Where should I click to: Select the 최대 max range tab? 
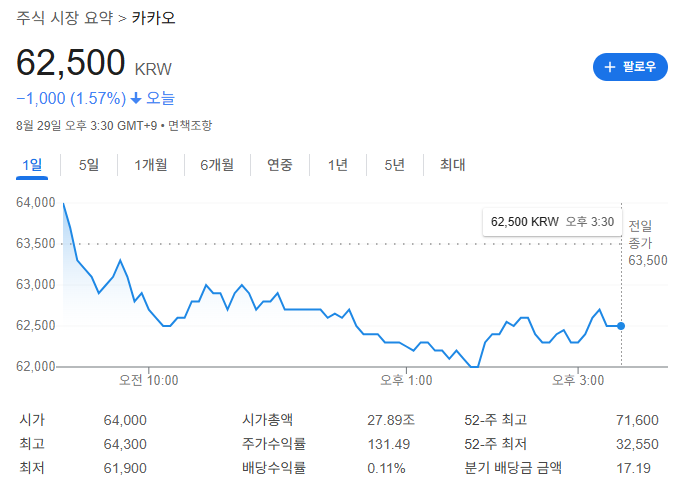coord(452,165)
